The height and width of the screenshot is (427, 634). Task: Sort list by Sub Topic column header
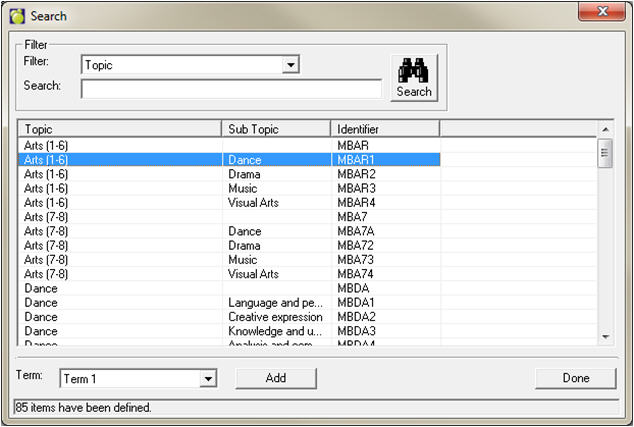(x=276, y=129)
